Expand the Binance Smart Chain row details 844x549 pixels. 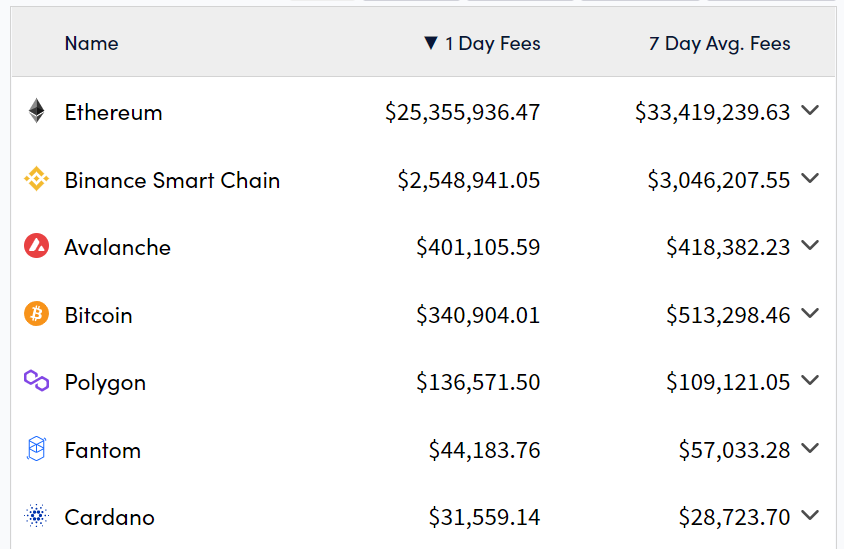pos(810,178)
